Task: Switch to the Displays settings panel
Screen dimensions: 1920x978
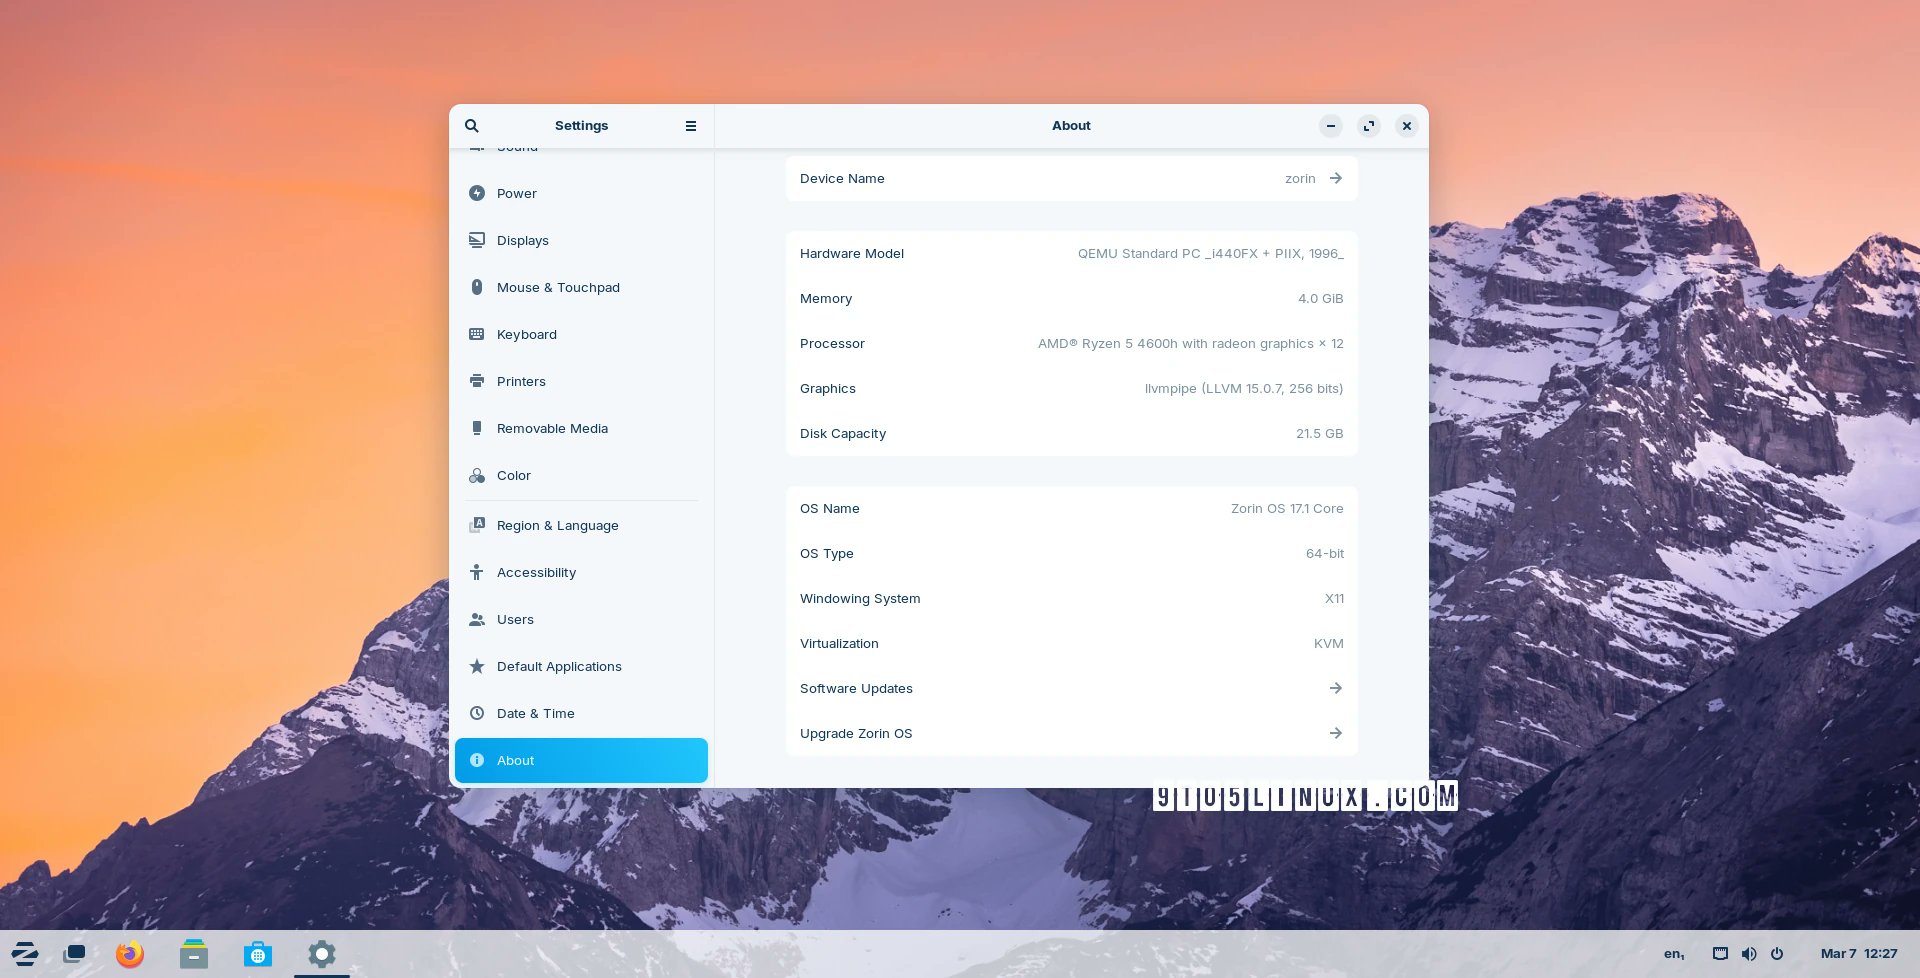Action: 523,240
